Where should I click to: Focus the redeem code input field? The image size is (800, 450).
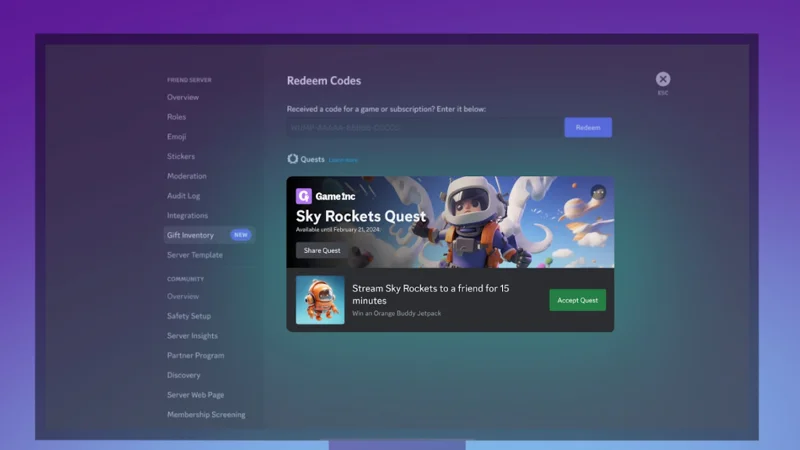pyautogui.click(x=425, y=128)
